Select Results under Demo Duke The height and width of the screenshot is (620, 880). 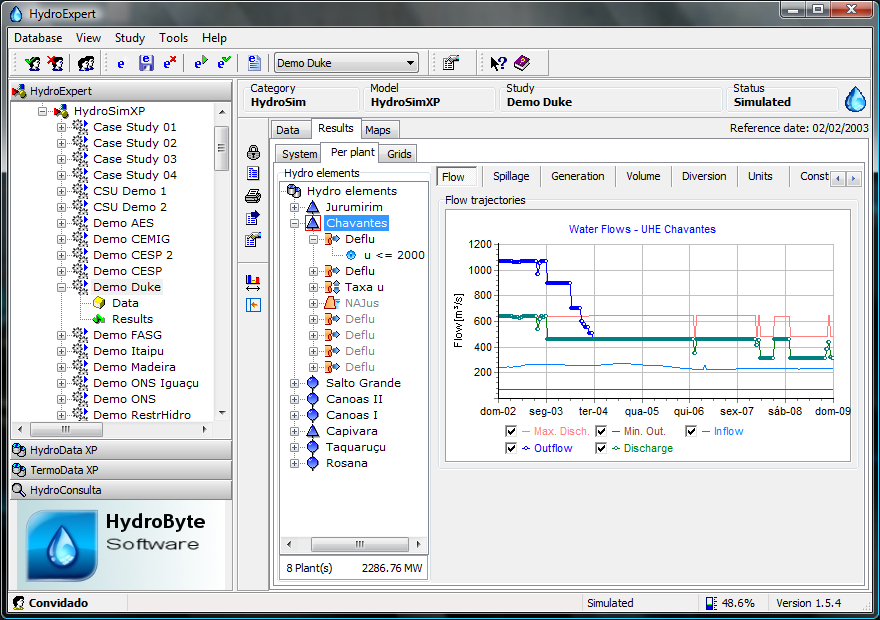[x=132, y=319]
